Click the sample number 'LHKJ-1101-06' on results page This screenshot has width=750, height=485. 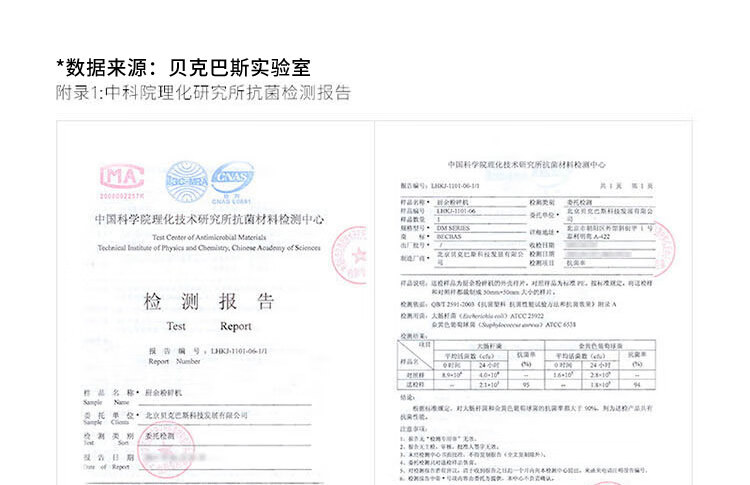[456, 211]
